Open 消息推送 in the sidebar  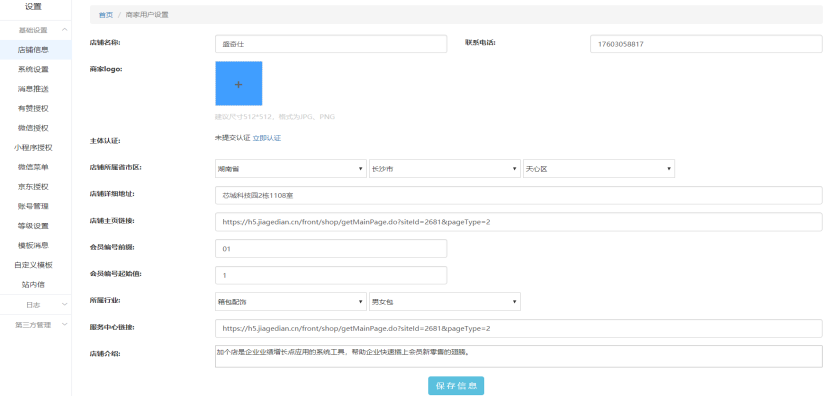pyautogui.click(x=33, y=89)
